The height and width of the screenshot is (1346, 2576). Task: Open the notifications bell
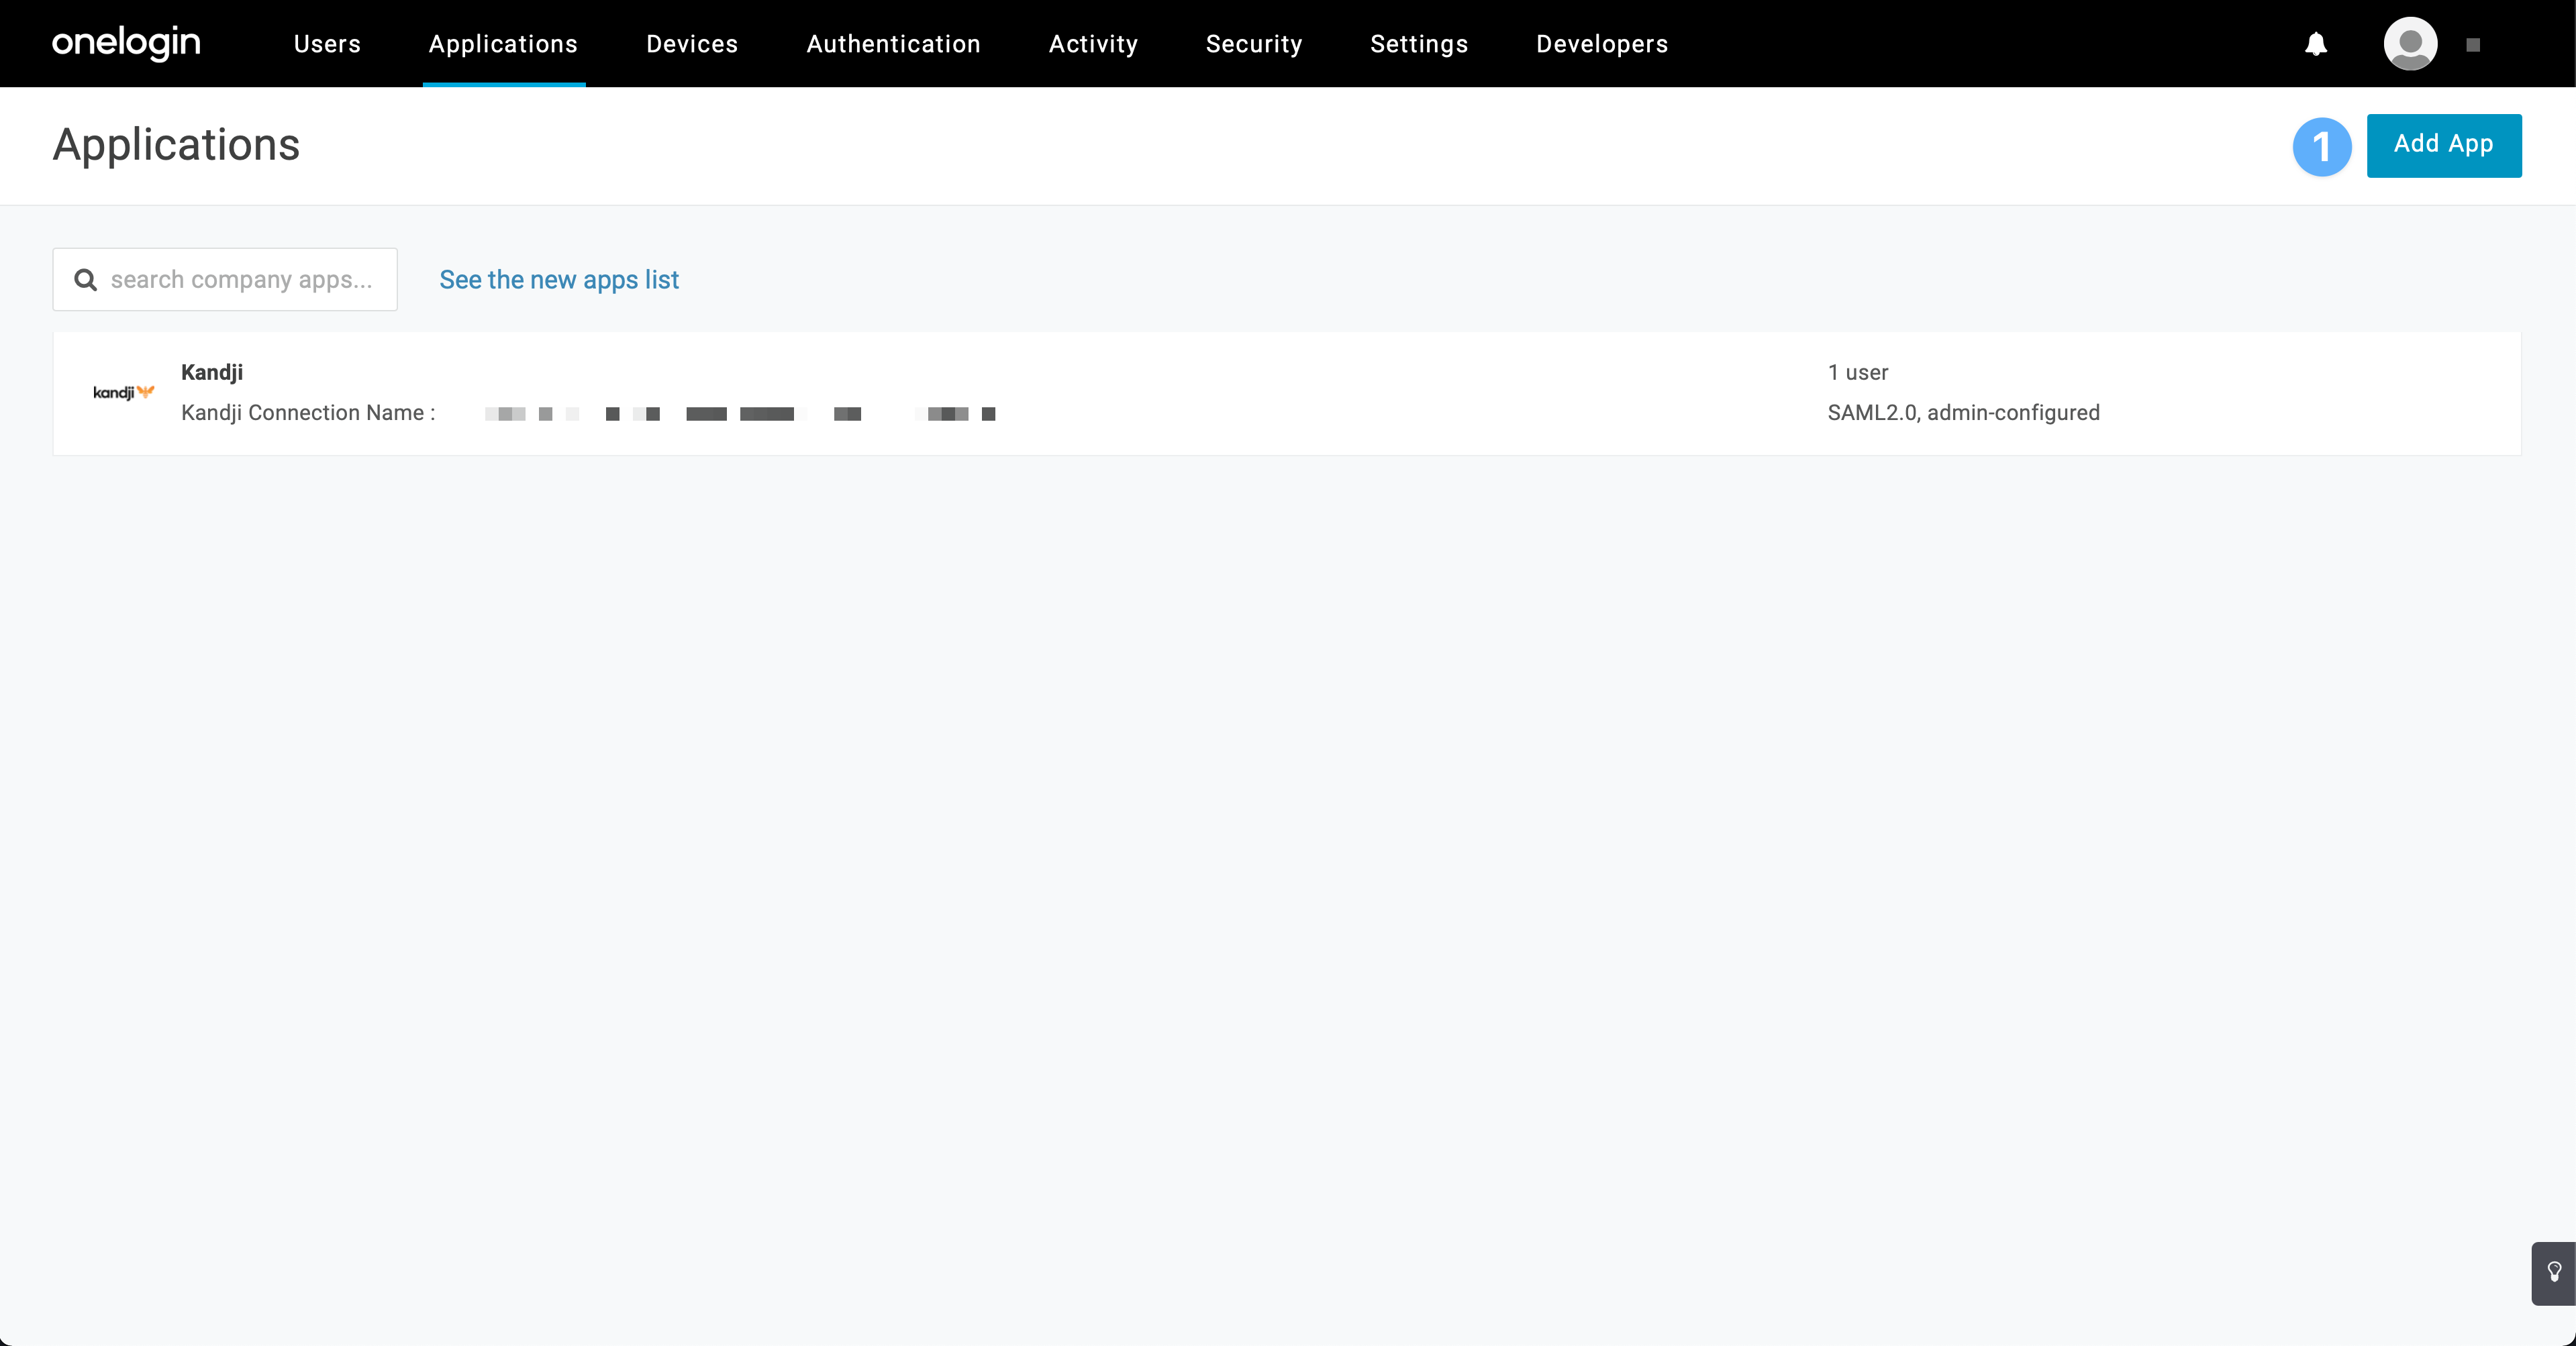point(2316,44)
